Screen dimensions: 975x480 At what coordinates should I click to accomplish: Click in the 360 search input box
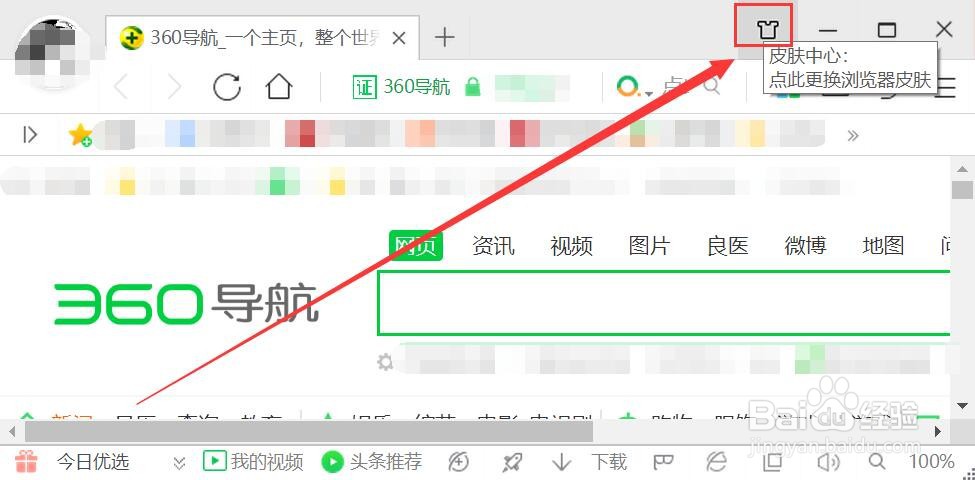coord(663,303)
